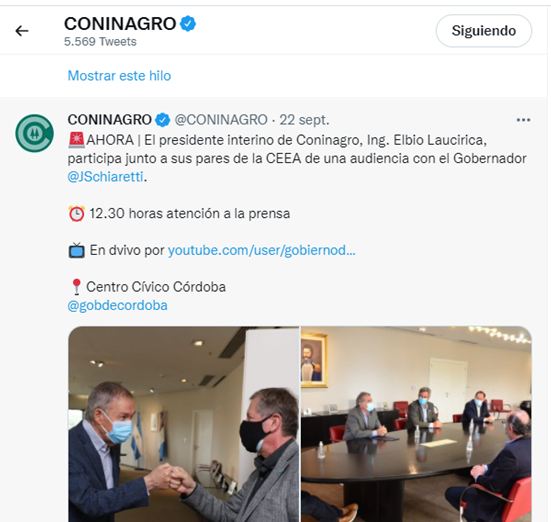
Task: Expand the three-dots tweet options menu
Action: [x=523, y=120]
